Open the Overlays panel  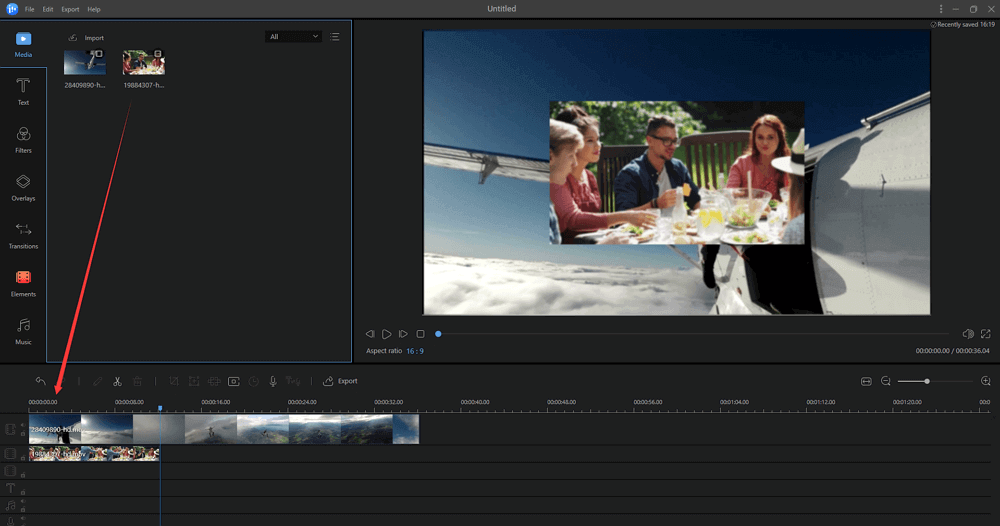pos(23,187)
